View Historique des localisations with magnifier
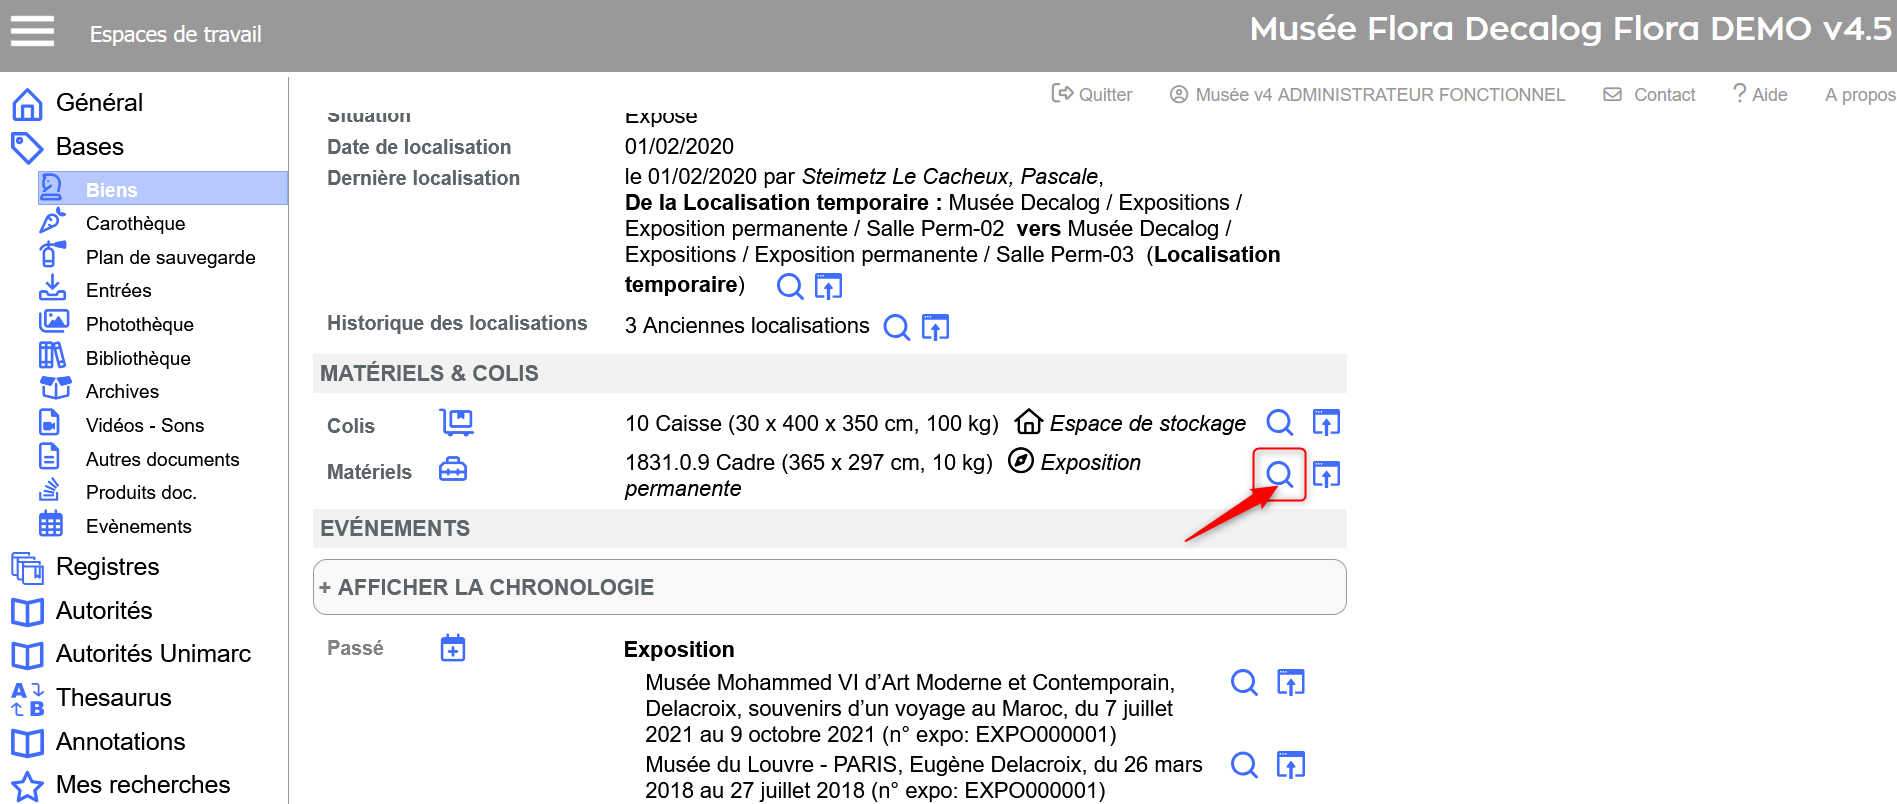The width and height of the screenshot is (1897, 804). [897, 327]
